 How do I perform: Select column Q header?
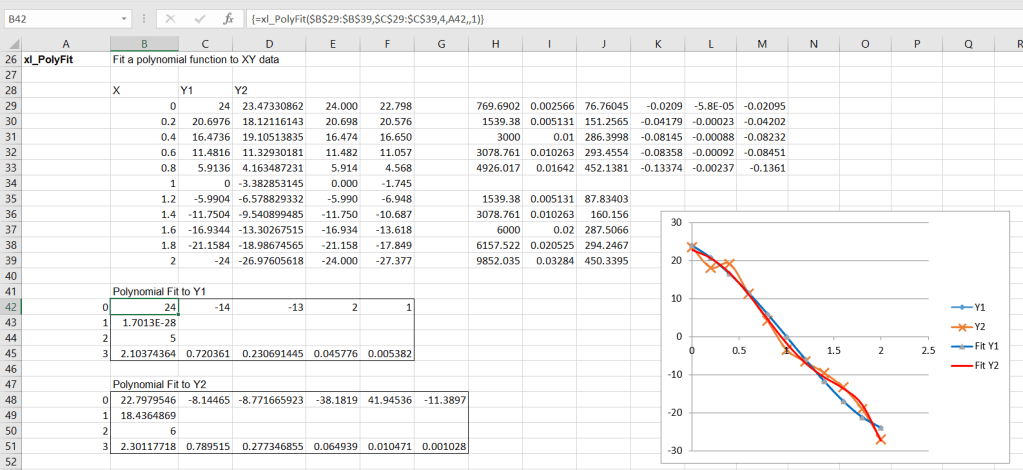click(x=968, y=44)
